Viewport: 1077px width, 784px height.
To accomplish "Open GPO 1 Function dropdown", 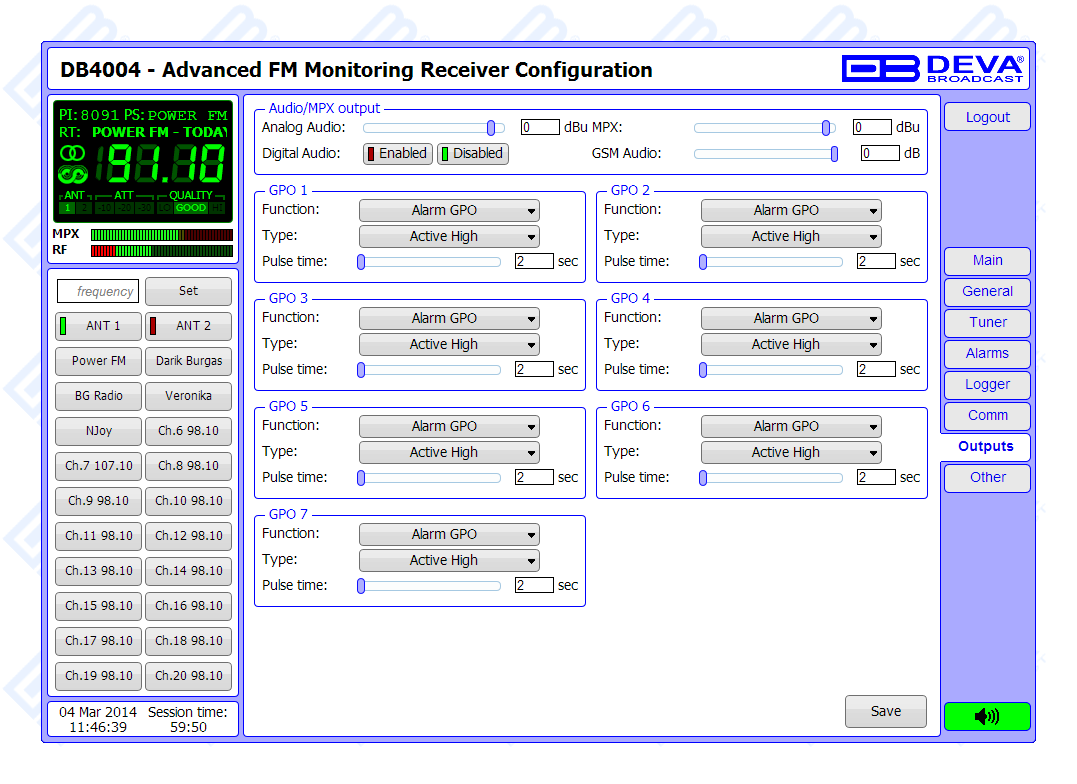I will click(449, 211).
